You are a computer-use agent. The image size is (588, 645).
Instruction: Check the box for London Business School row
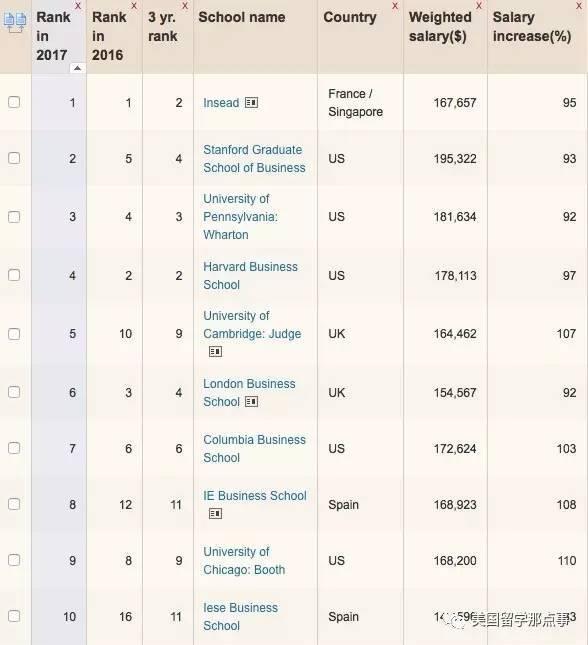pos(14,392)
